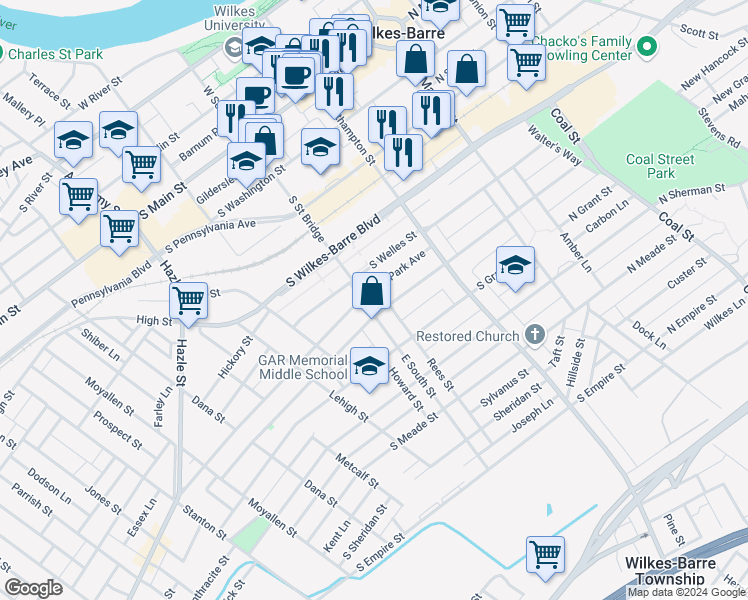
Task: Select the Hazle St vertical street label
Action: [181, 362]
